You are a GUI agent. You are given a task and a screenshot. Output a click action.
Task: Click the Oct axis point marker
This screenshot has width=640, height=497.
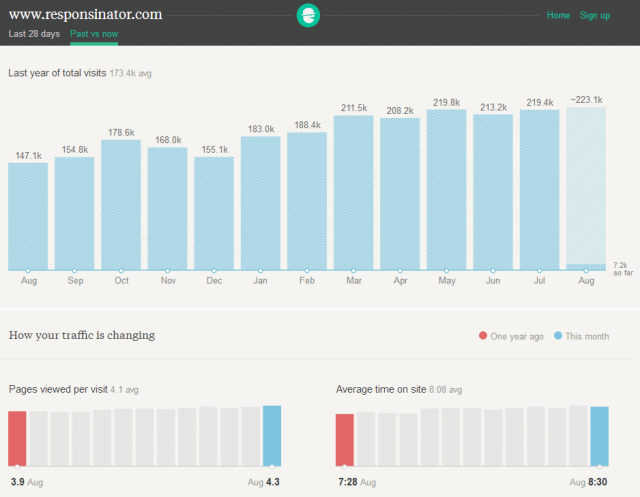(x=121, y=271)
